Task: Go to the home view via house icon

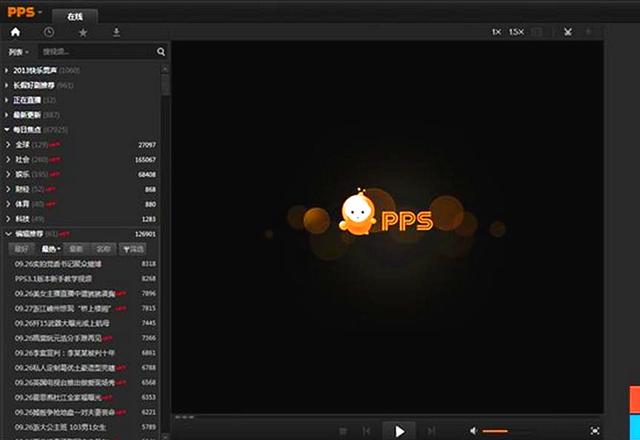Action: click(x=16, y=32)
